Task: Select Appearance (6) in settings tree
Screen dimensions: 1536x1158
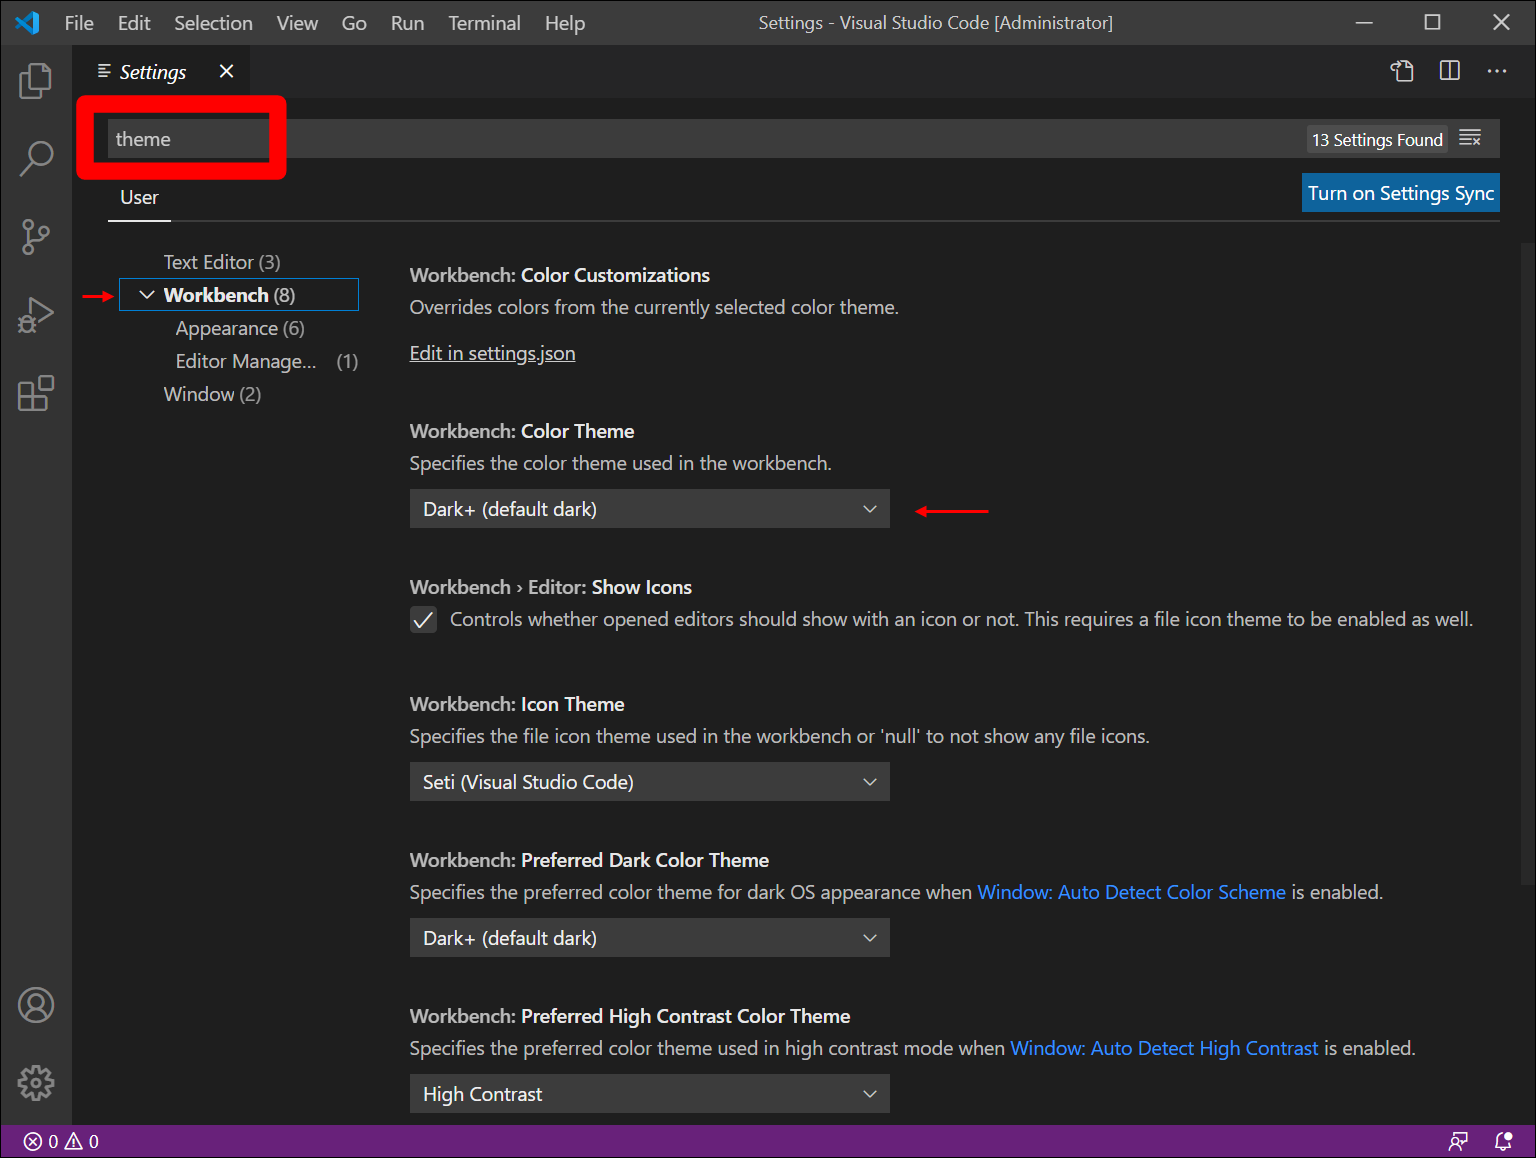Action: [240, 328]
